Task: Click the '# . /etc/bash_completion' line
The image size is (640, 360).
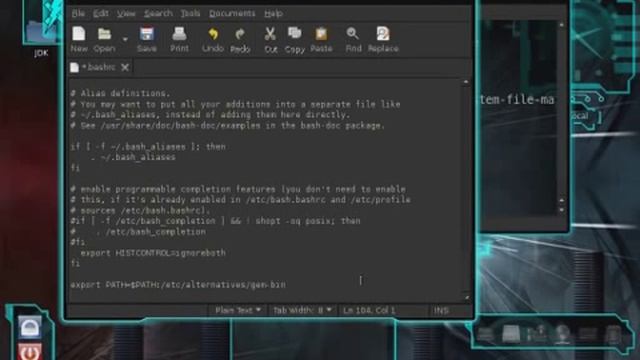Action: (x=138, y=231)
